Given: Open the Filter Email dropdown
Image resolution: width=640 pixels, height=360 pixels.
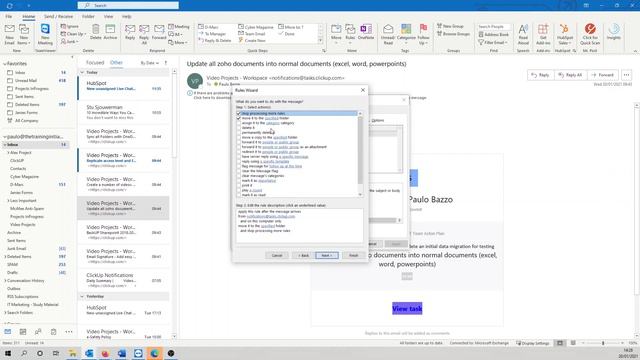Looking at the screenshot, I should point(493,42).
